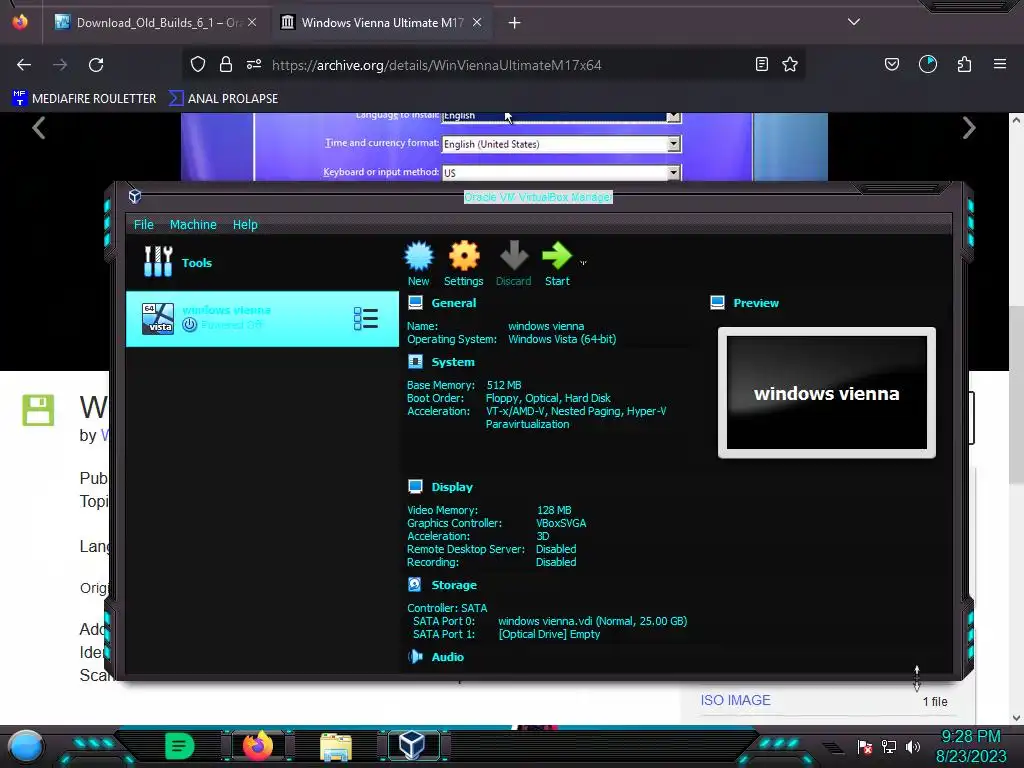Click the General section icon
This screenshot has width=1024, height=768.
[x=415, y=302]
